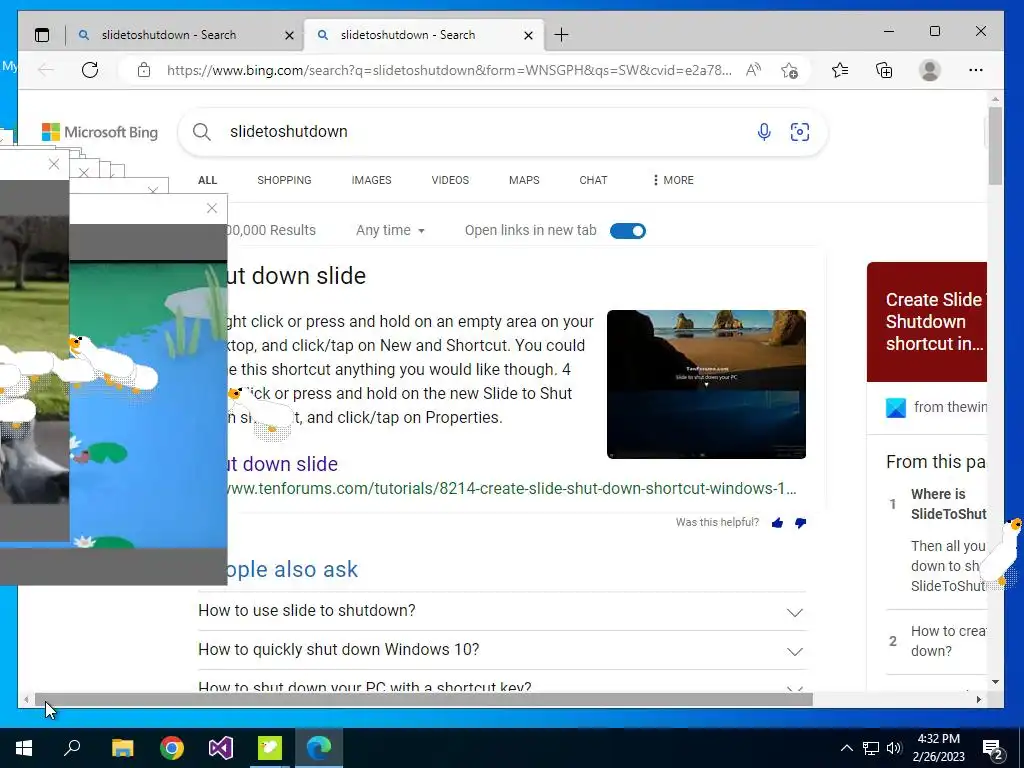The image size is (1024, 768).
Task: Select the ALL results tab
Action: (x=208, y=180)
